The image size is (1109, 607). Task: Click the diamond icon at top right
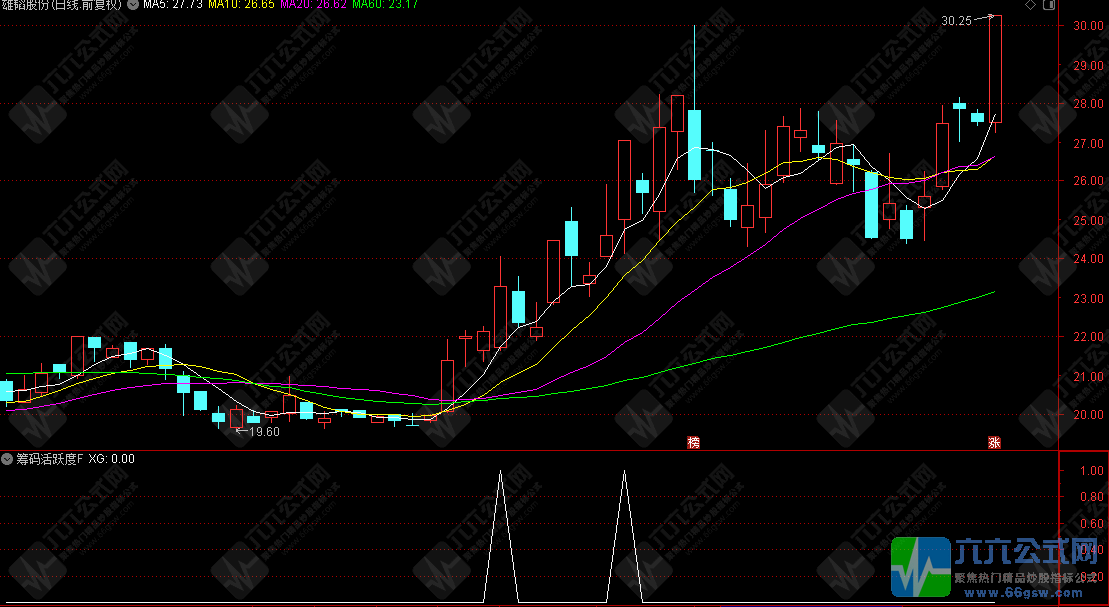pos(1030,5)
